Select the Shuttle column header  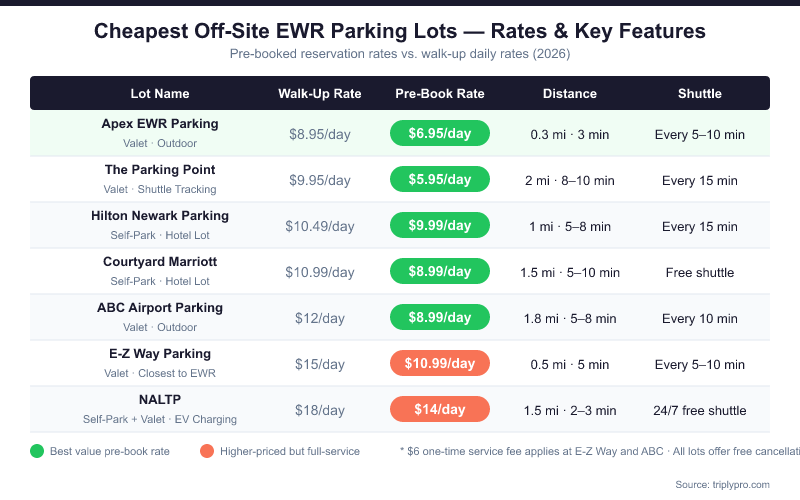(x=700, y=94)
